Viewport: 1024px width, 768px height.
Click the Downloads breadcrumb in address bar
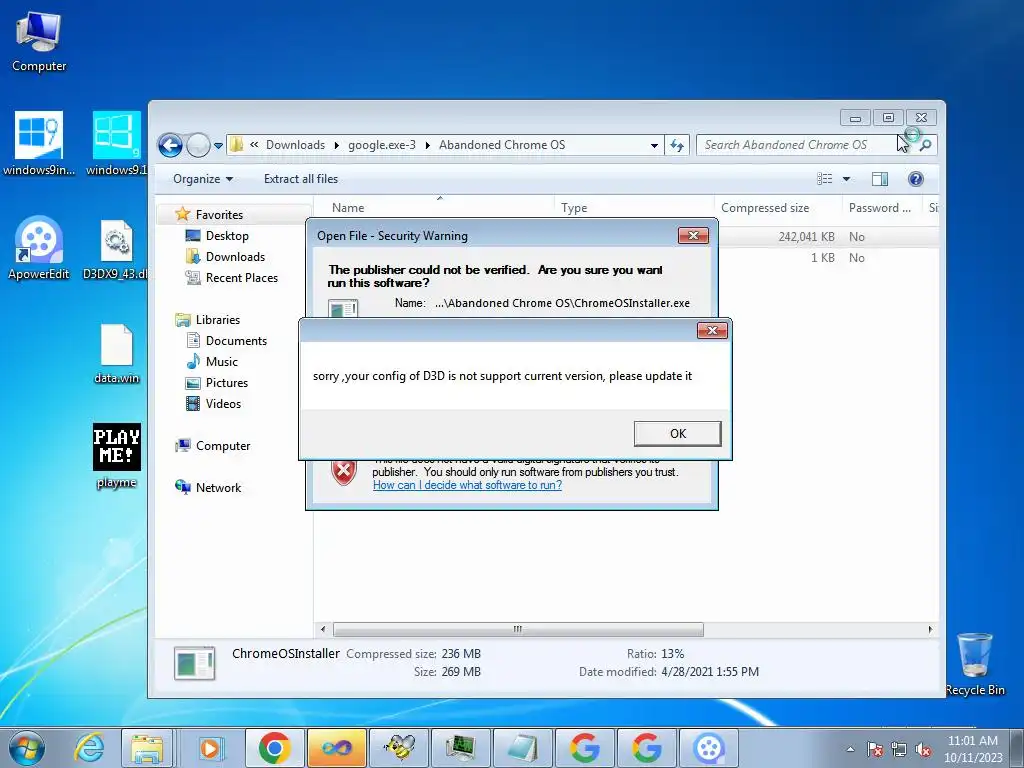(x=295, y=145)
